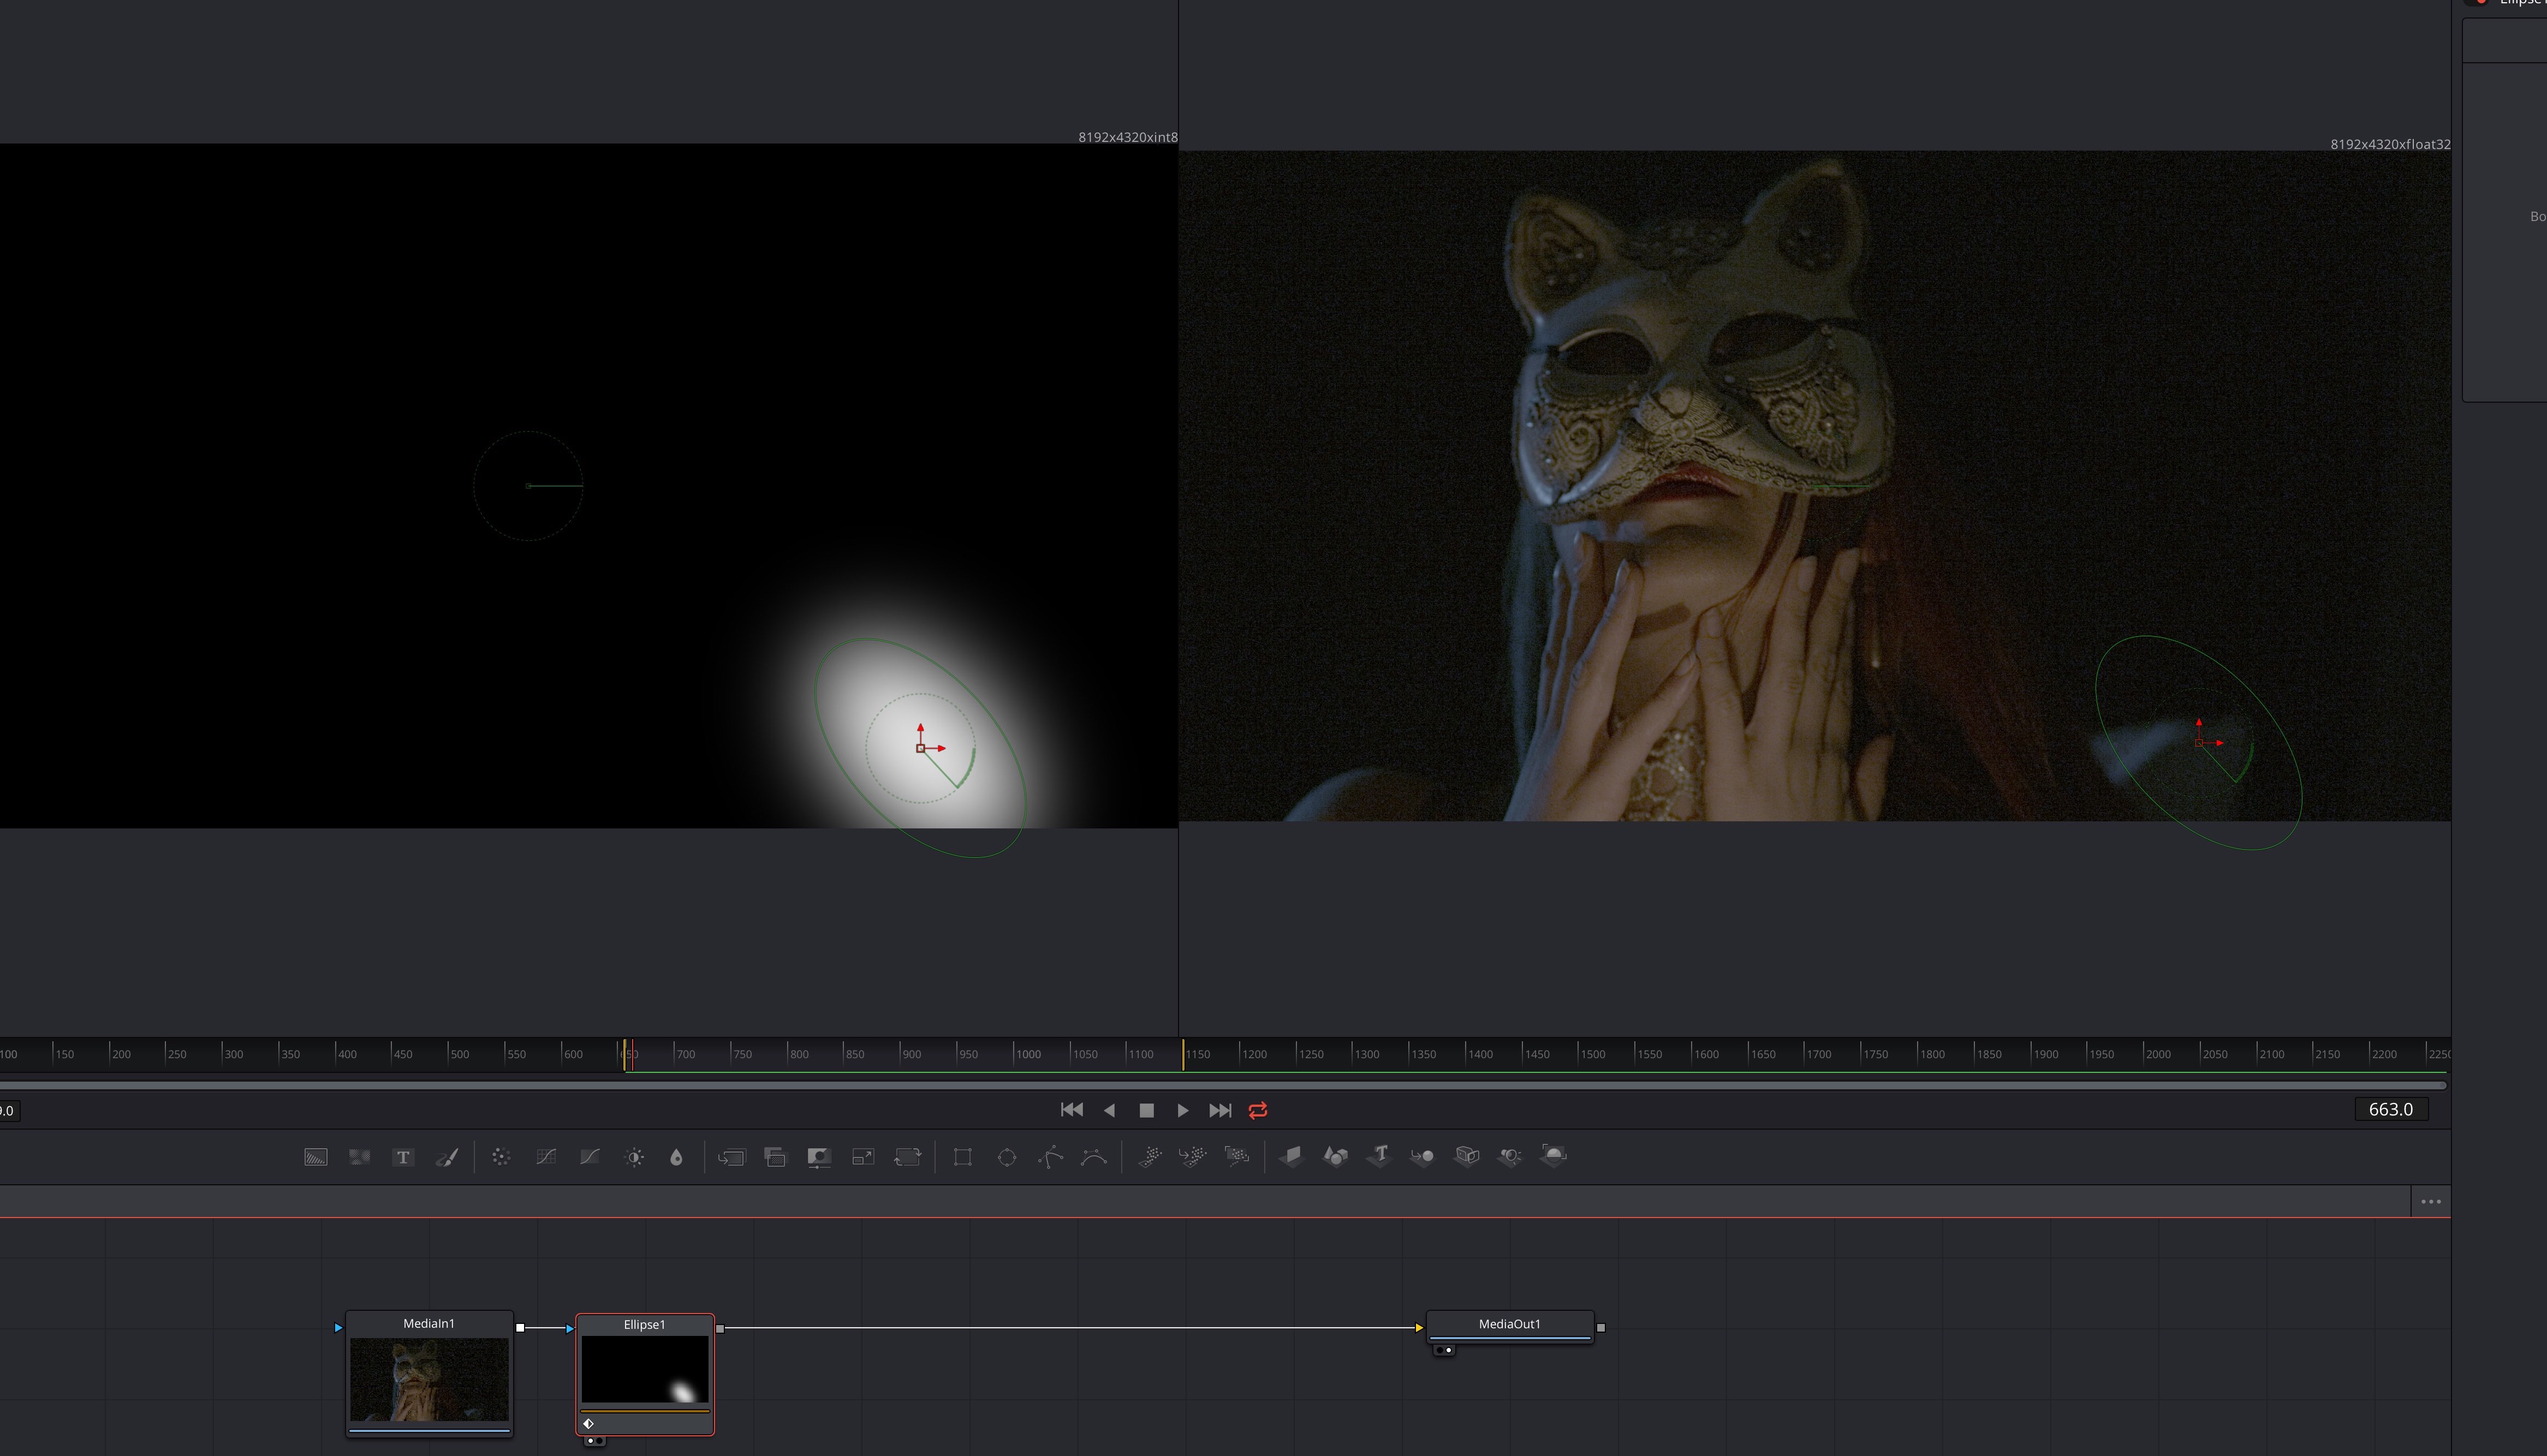Click the "8192x4320xint8" resolution label
This screenshot has width=2547, height=1456.
tap(1127, 137)
